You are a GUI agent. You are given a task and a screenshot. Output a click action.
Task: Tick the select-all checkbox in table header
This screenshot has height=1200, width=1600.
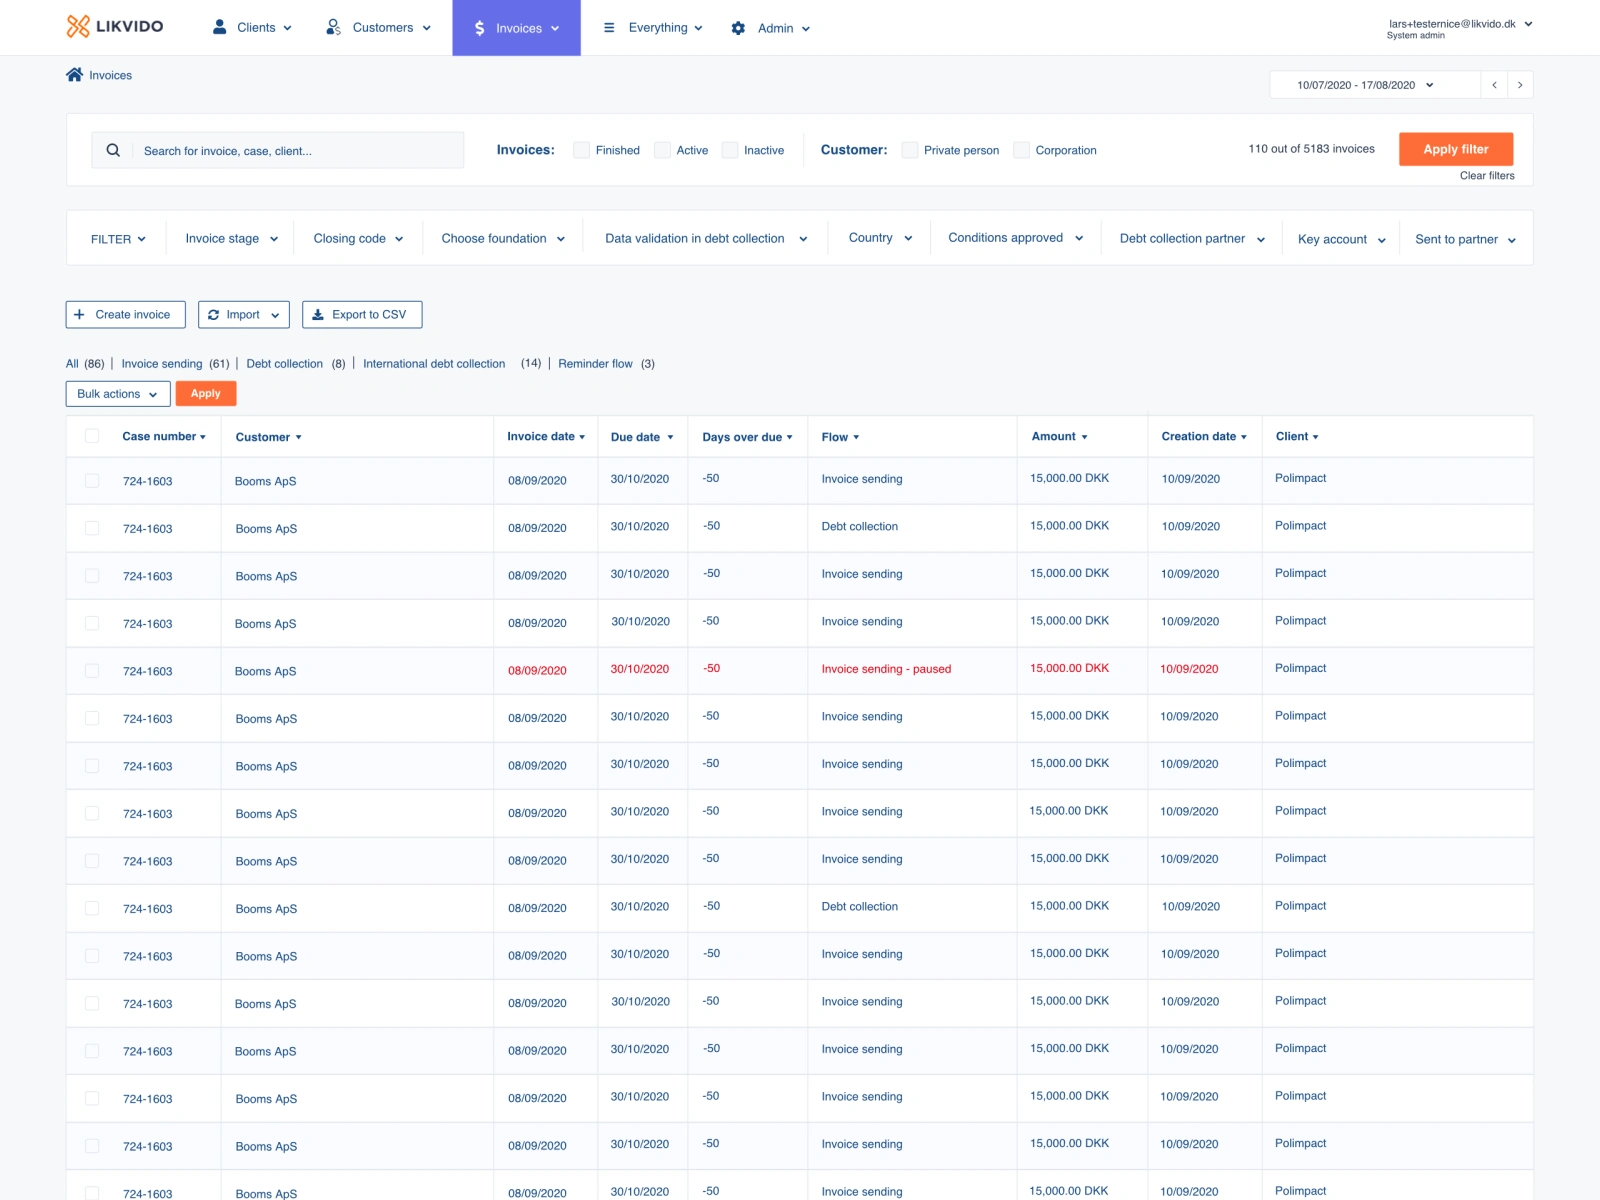click(x=92, y=436)
